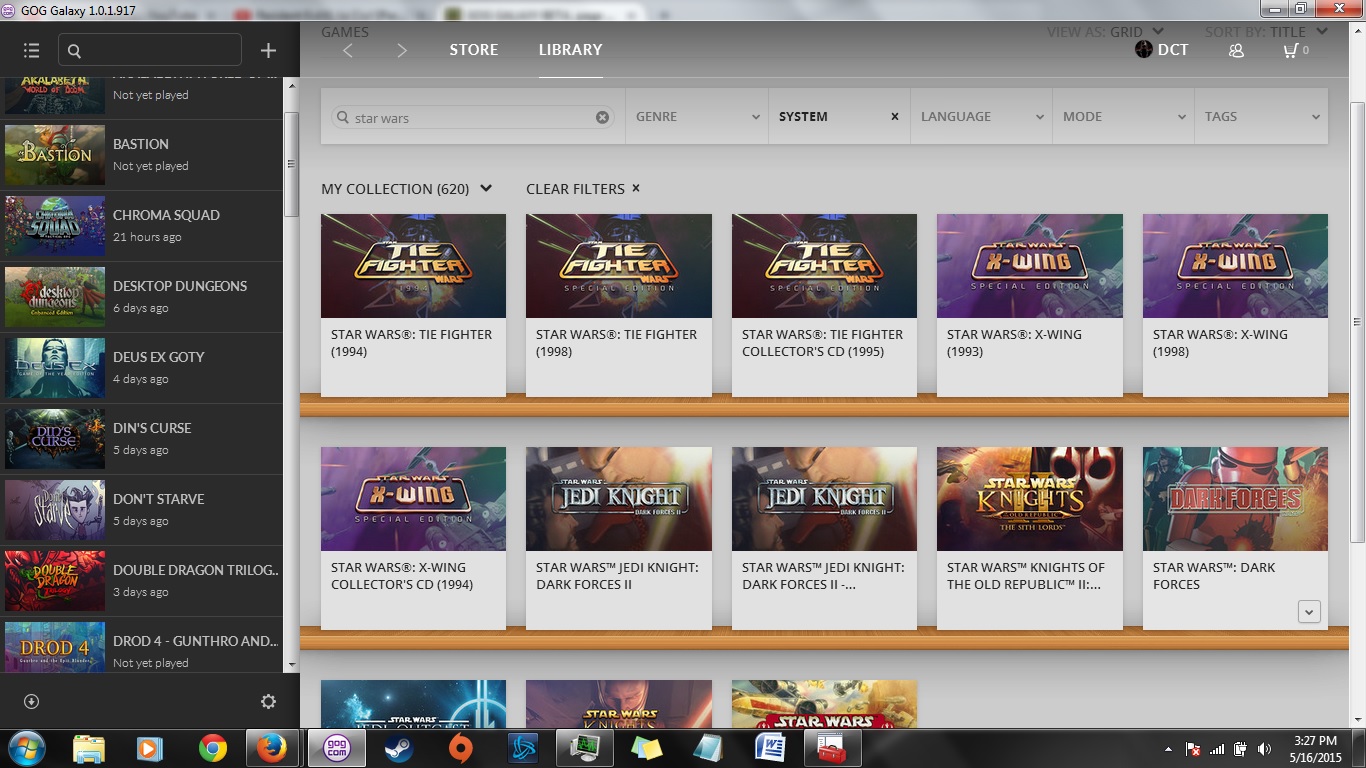
Task: Select DIN'S CURSE in sidebar list
Action: coord(142,439)
